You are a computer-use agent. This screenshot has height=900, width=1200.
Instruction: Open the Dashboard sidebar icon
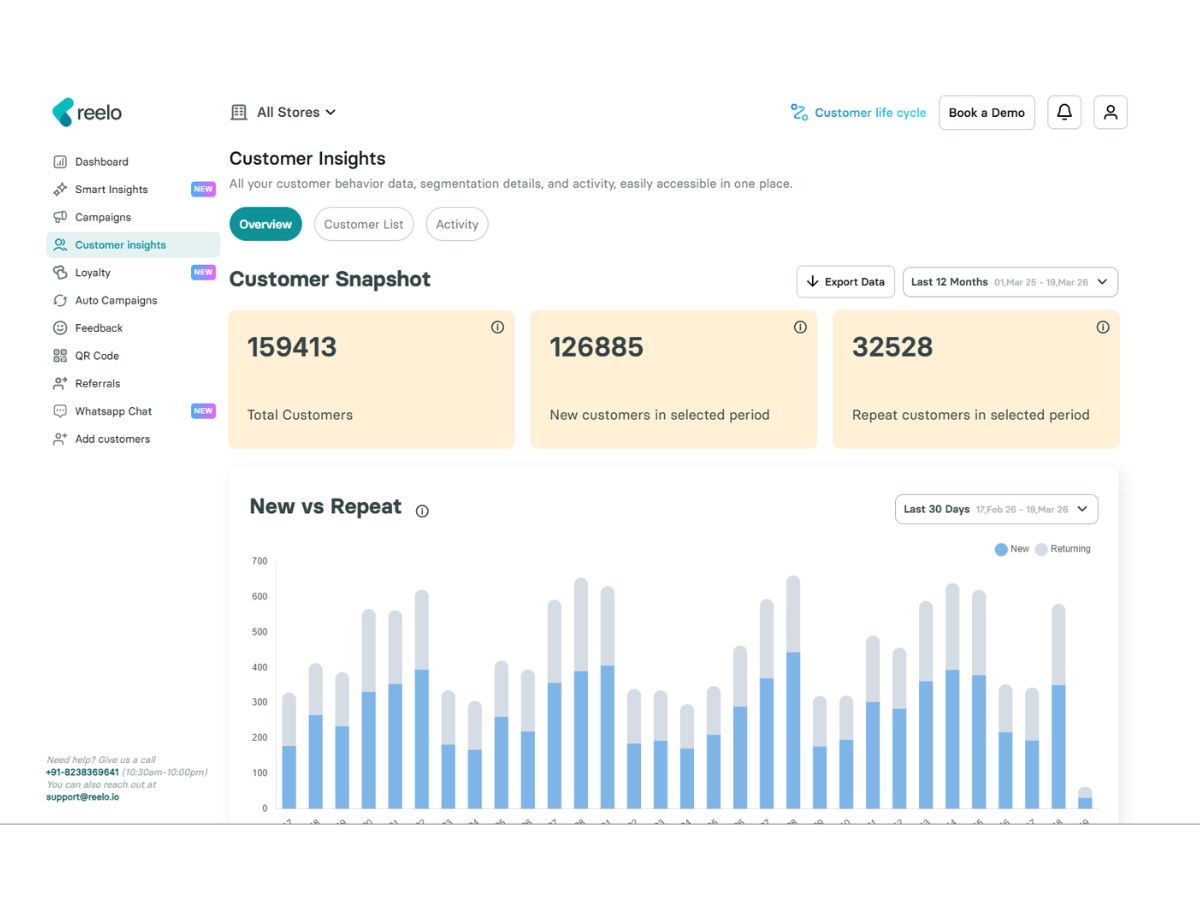pyautogui.click(x=60, y=162)
